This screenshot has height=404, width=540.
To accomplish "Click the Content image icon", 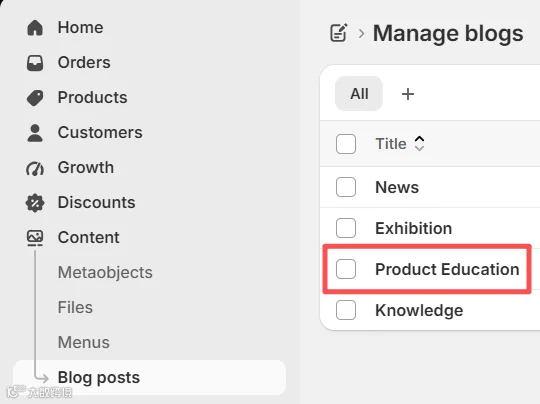I will pos(35,238).
